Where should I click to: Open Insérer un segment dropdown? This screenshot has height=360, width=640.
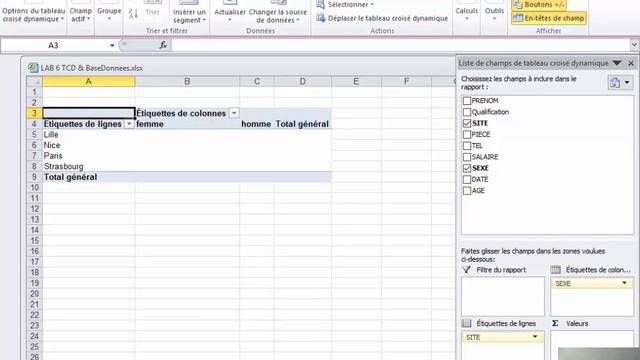click(x=189, y=16)
